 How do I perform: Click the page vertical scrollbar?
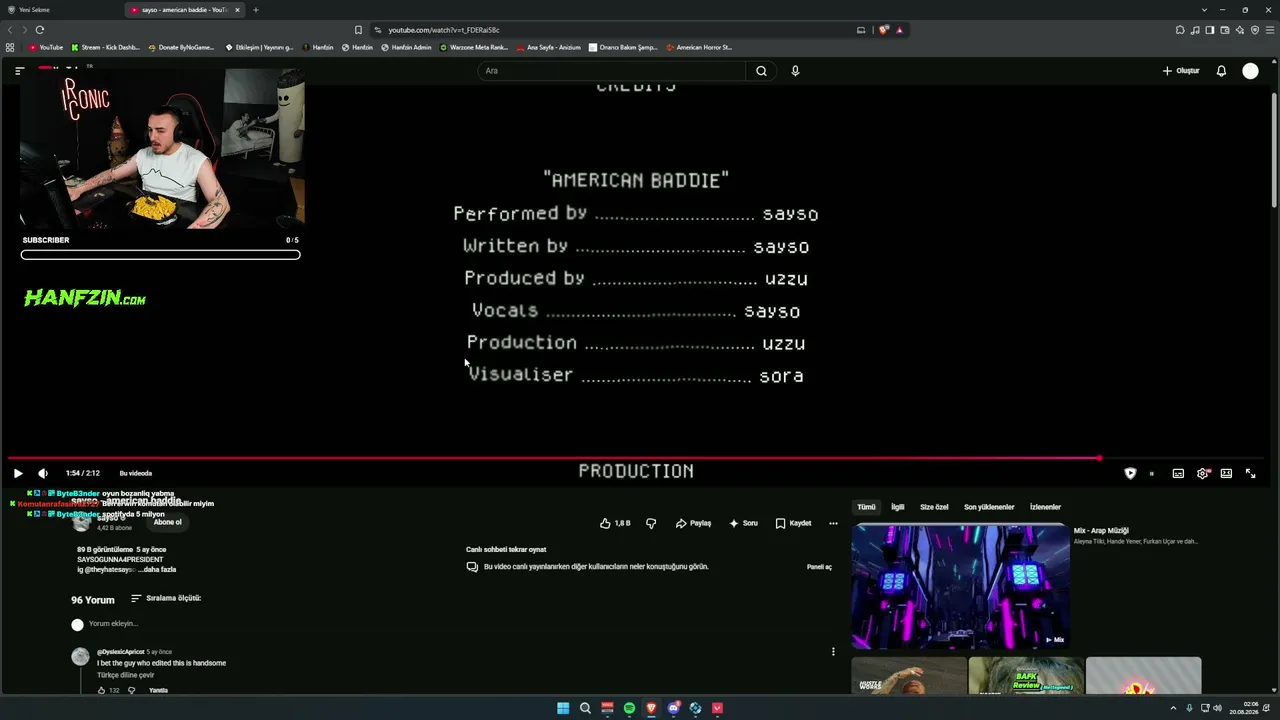tap(1274, 150)
